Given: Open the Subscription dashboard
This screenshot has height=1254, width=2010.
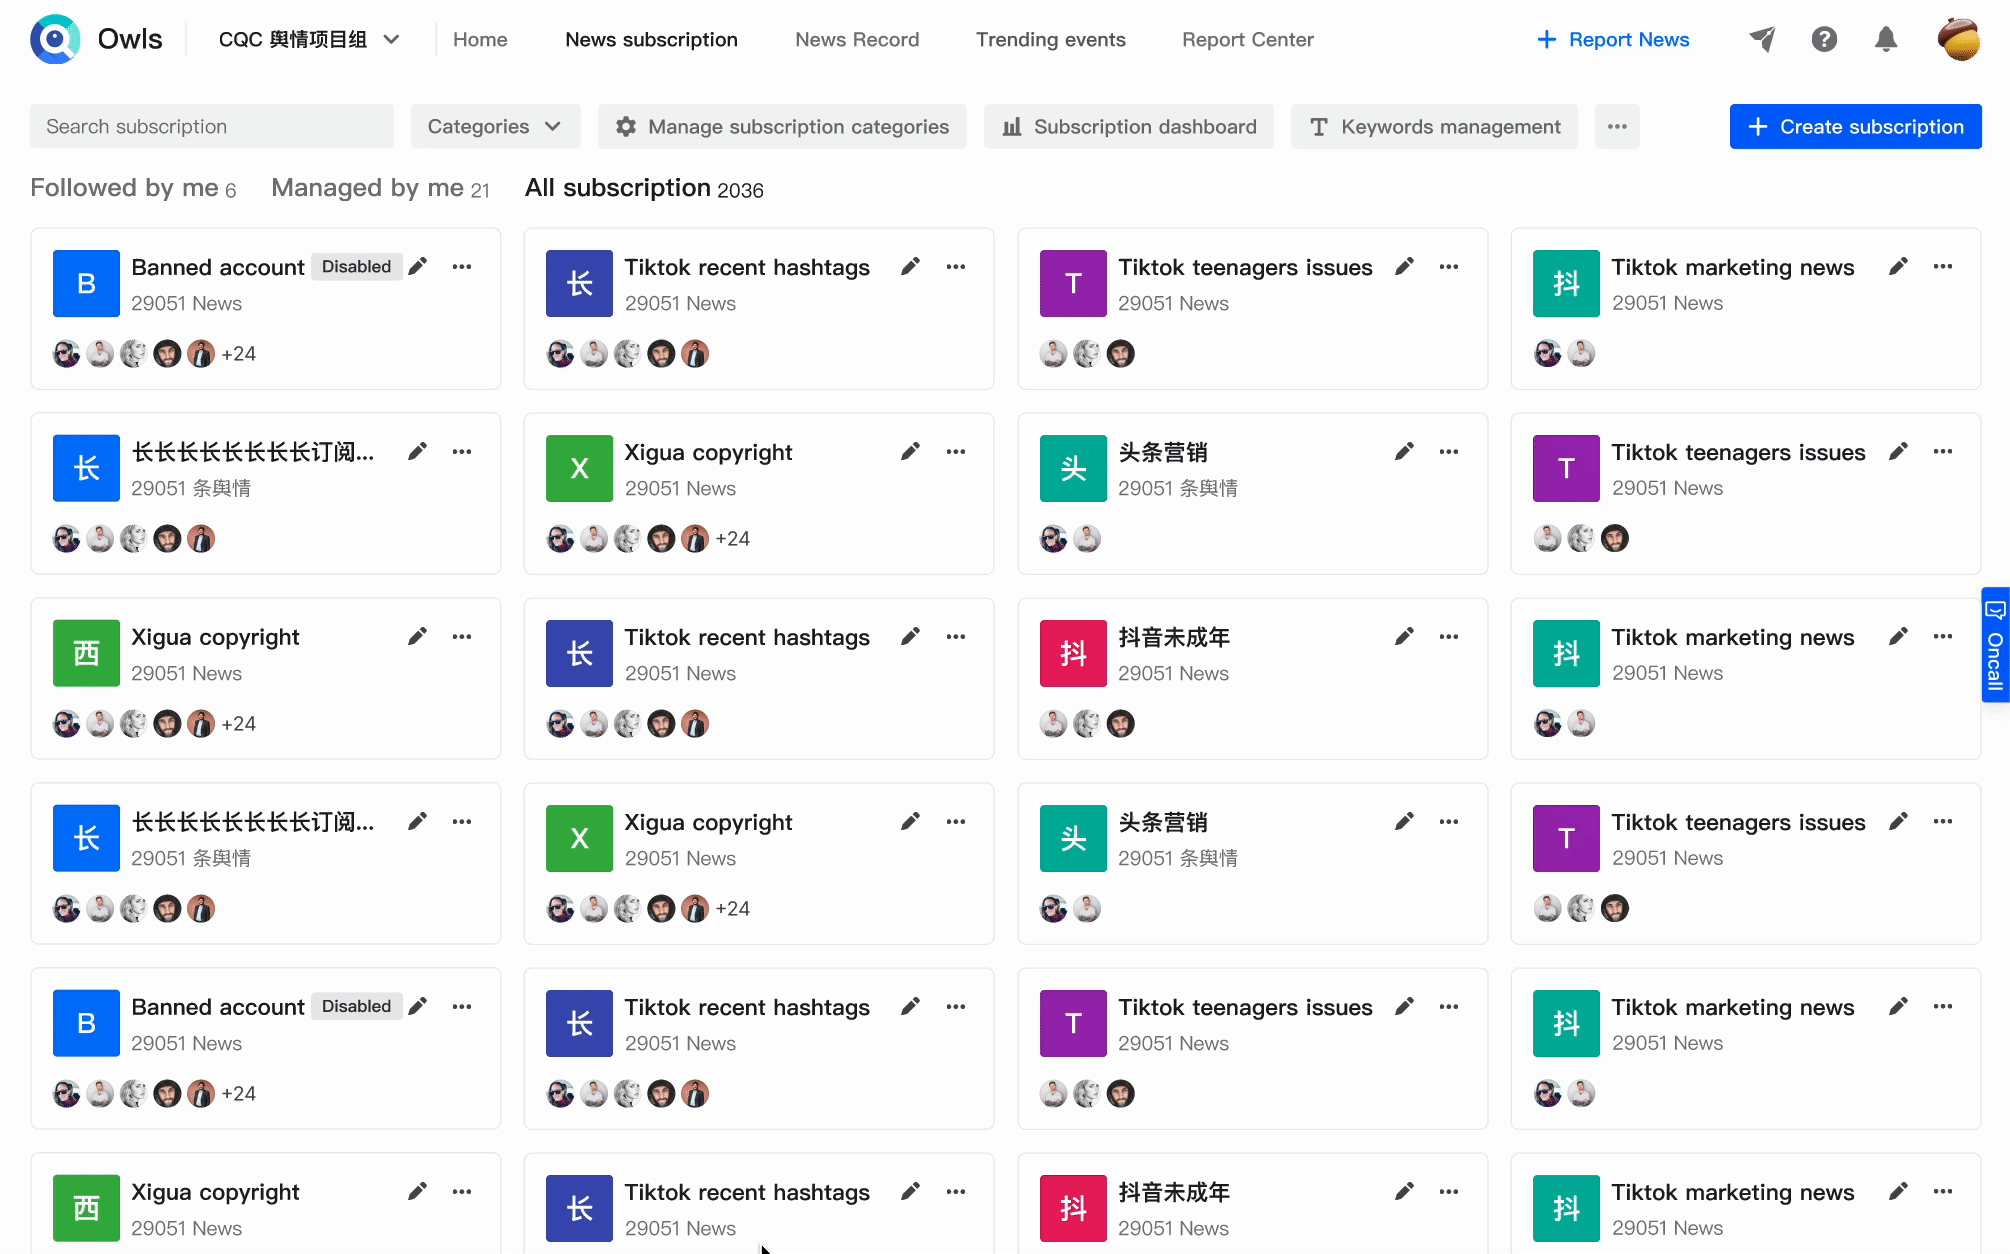Looking at the screenshot, I should (1128, 127).
